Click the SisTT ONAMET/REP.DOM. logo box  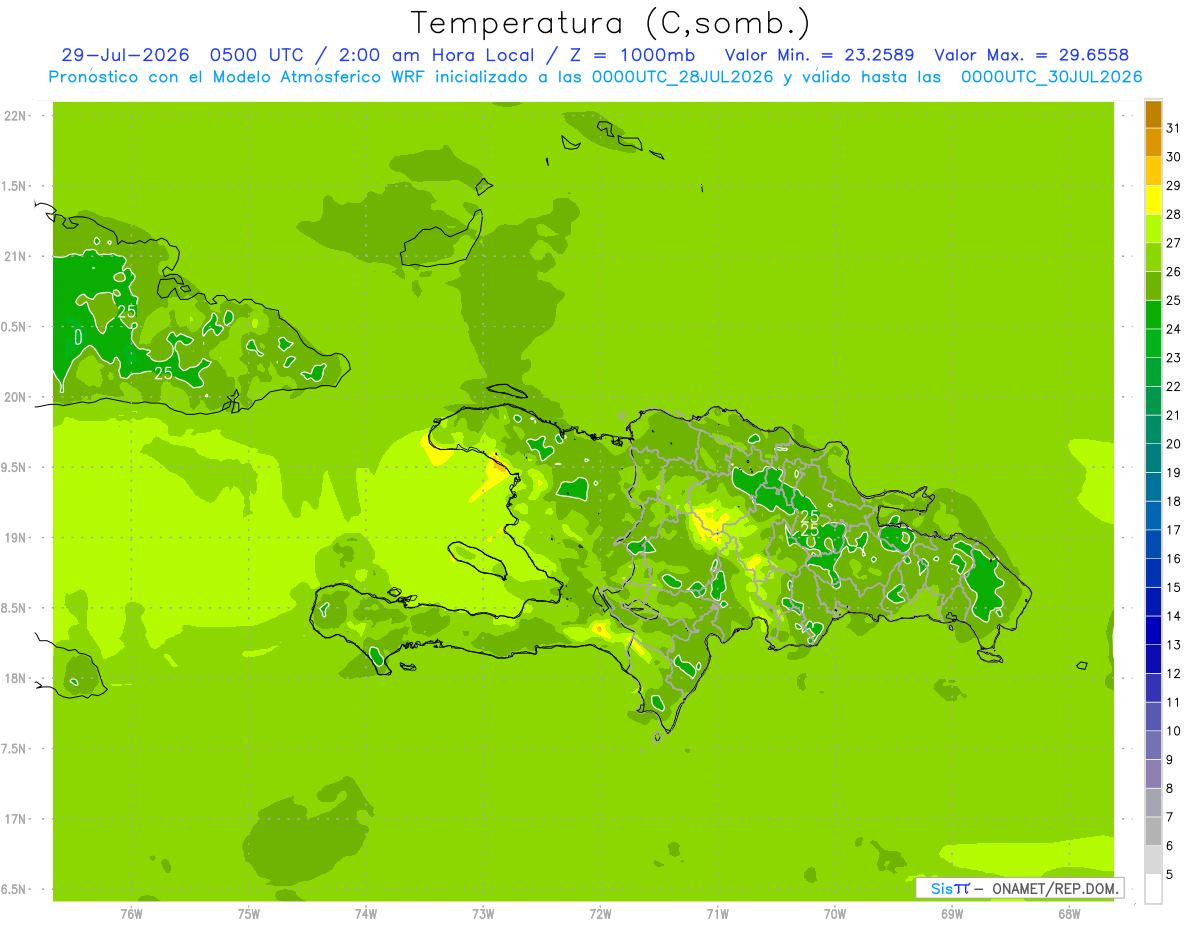tap(1019, 888)
